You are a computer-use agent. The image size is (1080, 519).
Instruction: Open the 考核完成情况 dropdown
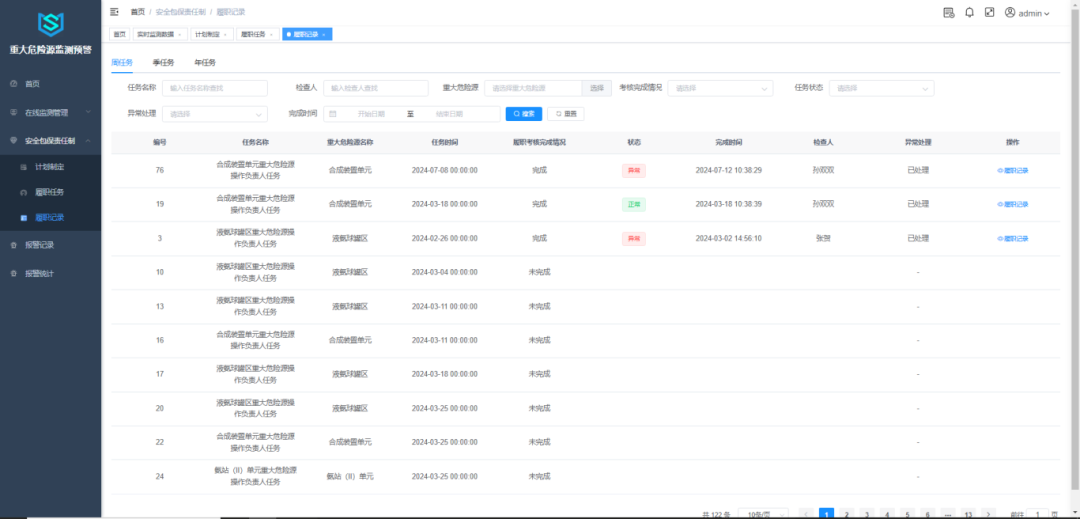click(720, 88)
